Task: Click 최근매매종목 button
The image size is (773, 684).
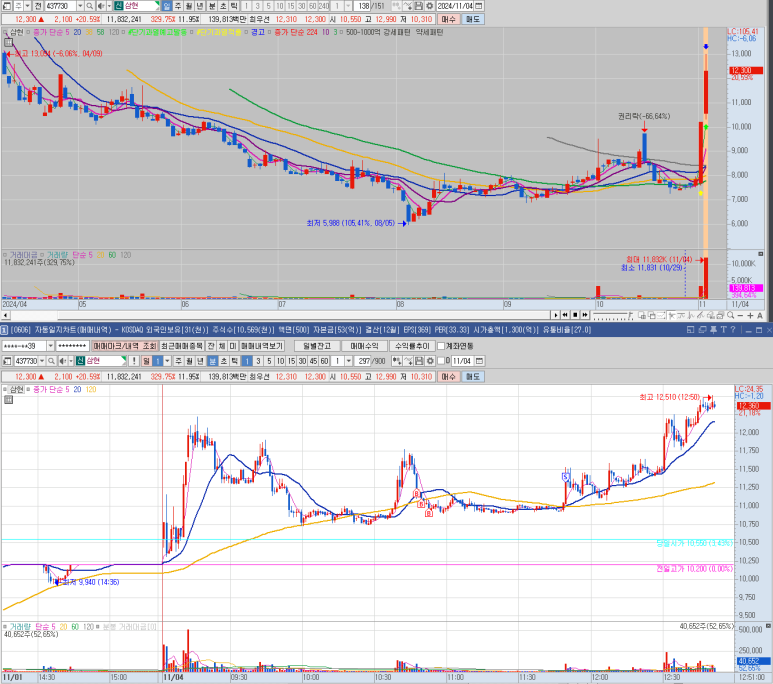Action: pos(182,346)
